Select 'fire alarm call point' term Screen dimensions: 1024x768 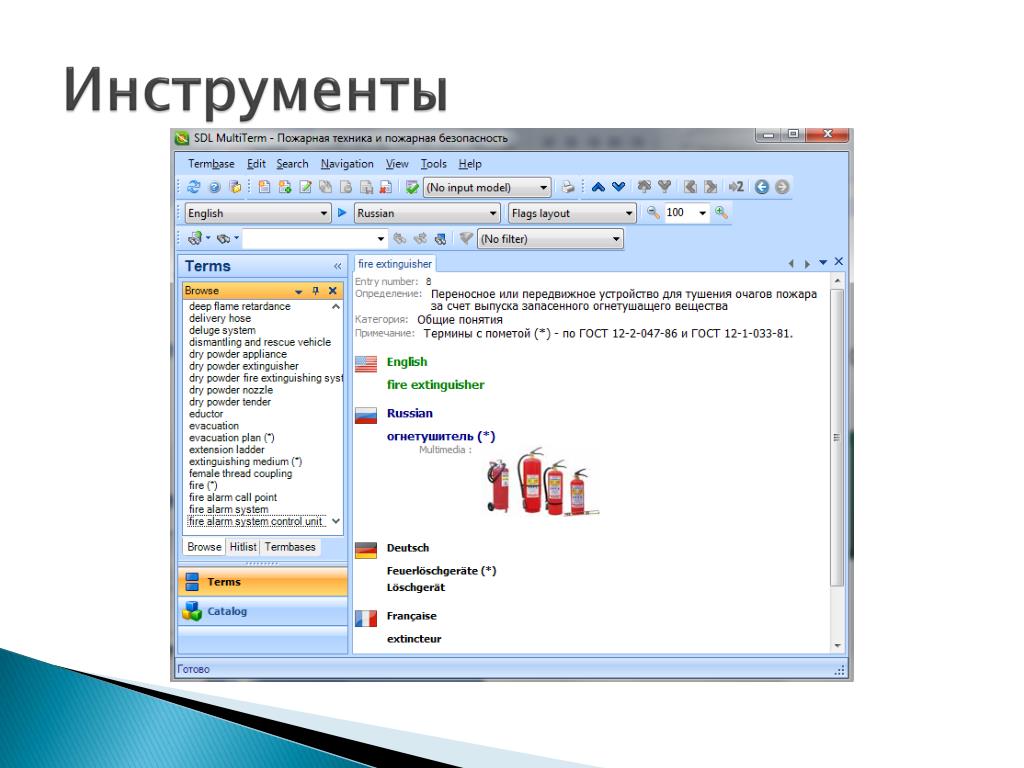[232, 497]
